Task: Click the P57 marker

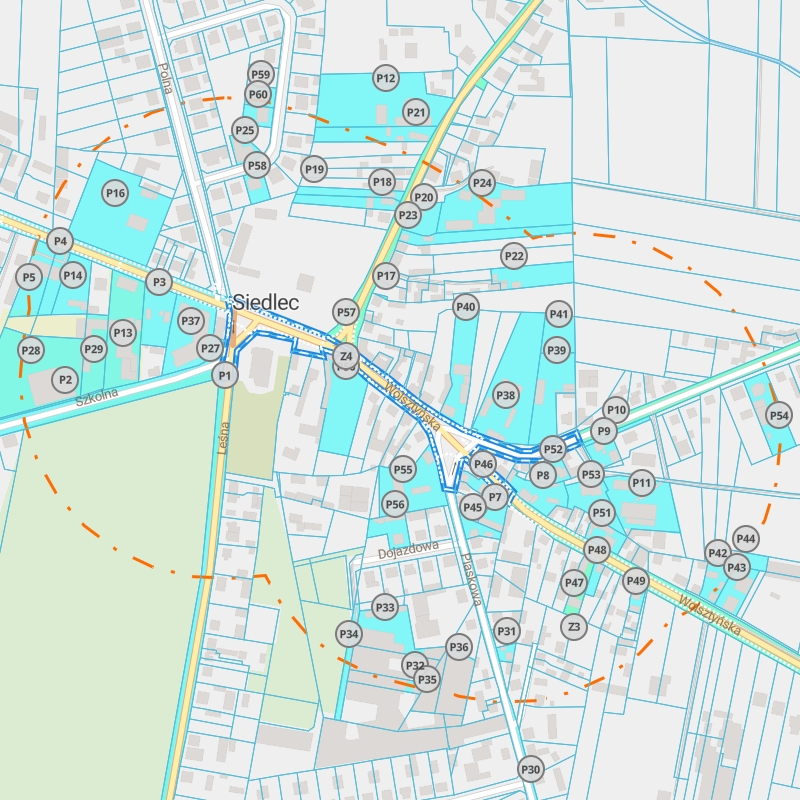Action: [345, 312]
